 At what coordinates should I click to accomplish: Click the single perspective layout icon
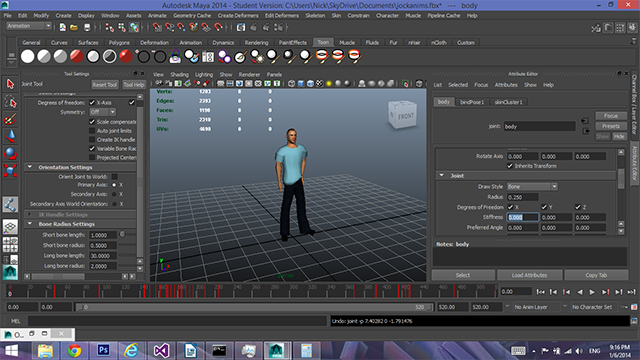tap(10, 227)
